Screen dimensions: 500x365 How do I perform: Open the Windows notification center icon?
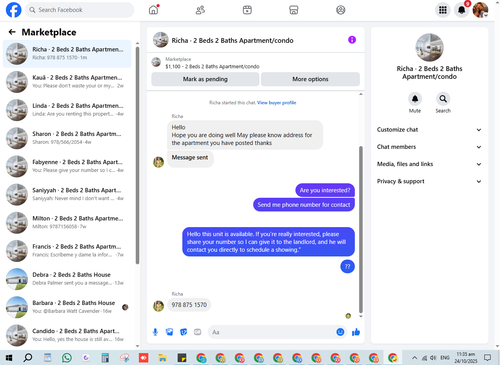click(x=487, y=358)
